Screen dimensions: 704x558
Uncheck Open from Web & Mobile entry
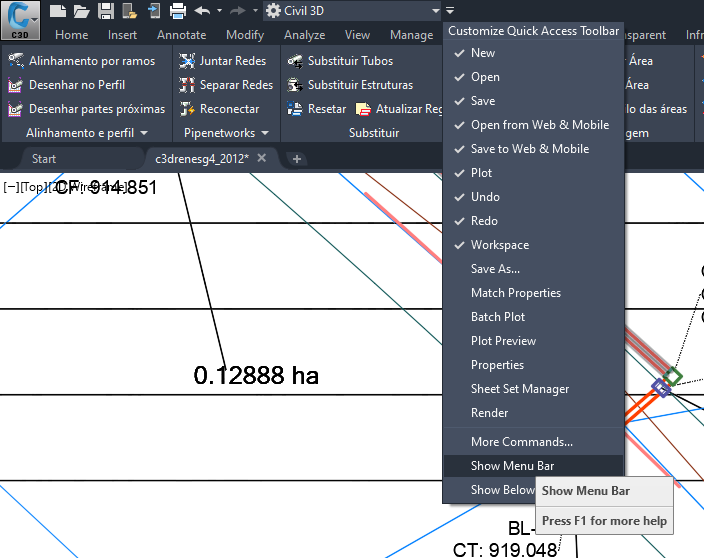(x=533, y=125)
